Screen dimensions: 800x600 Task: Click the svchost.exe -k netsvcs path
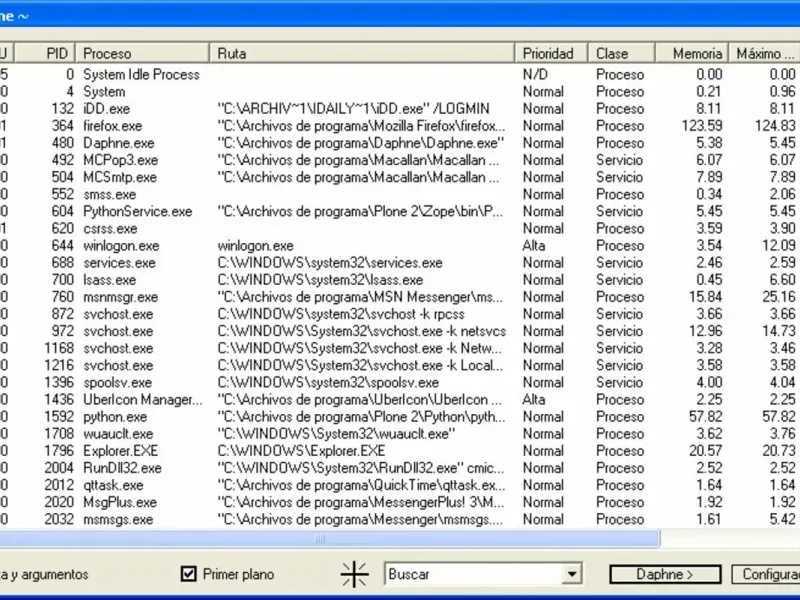pyautogui.click(x=362, y=331)
